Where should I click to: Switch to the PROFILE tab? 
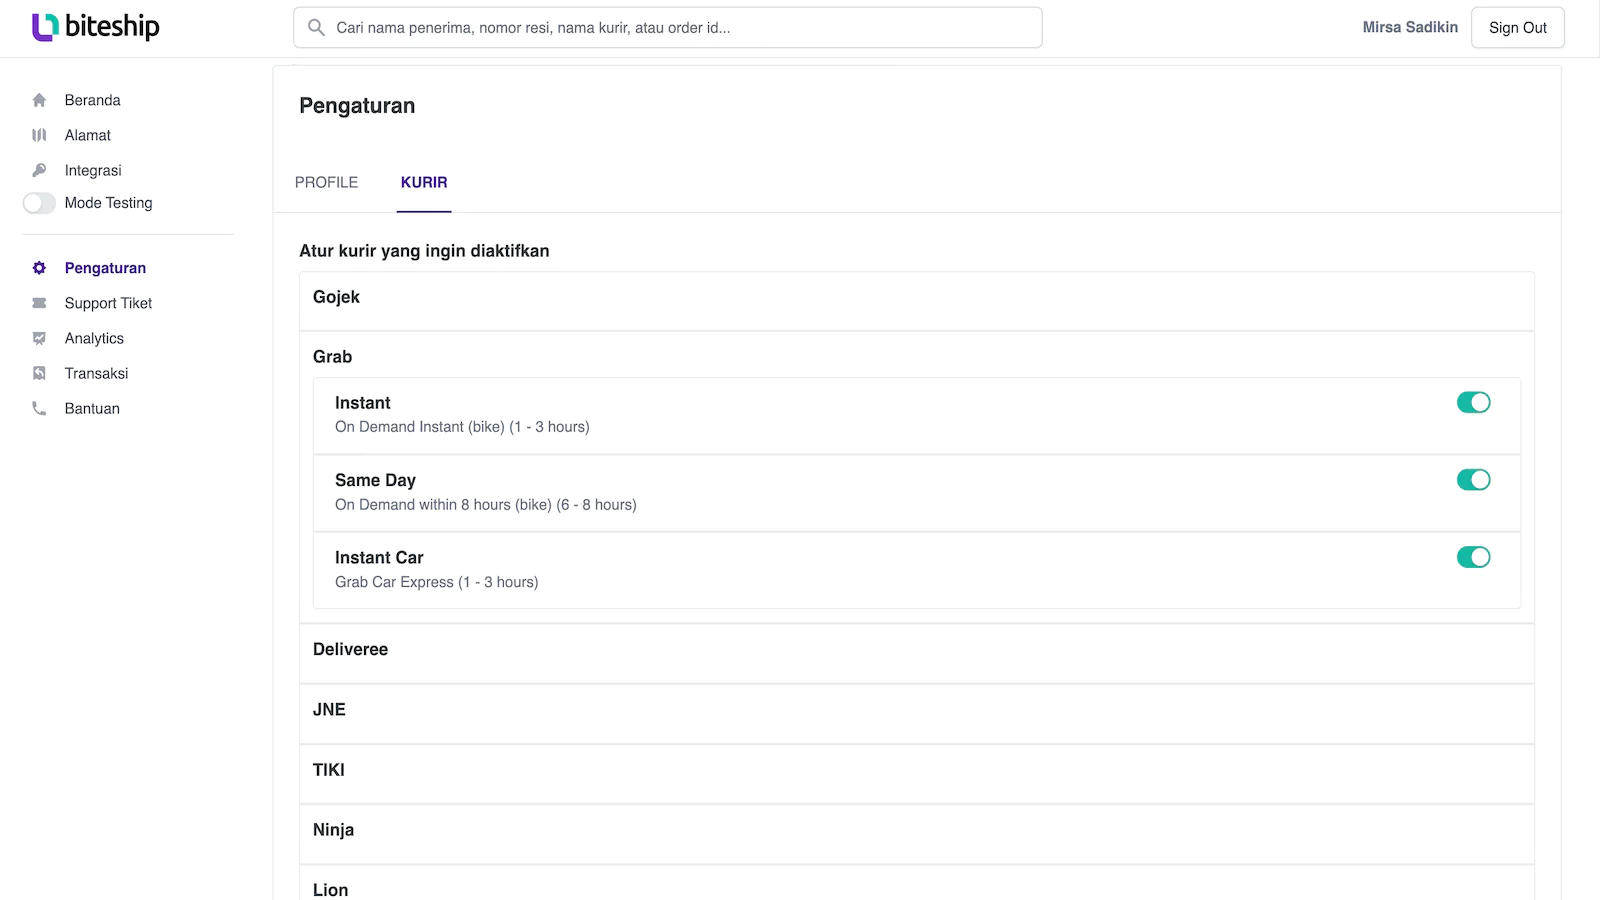326,182
